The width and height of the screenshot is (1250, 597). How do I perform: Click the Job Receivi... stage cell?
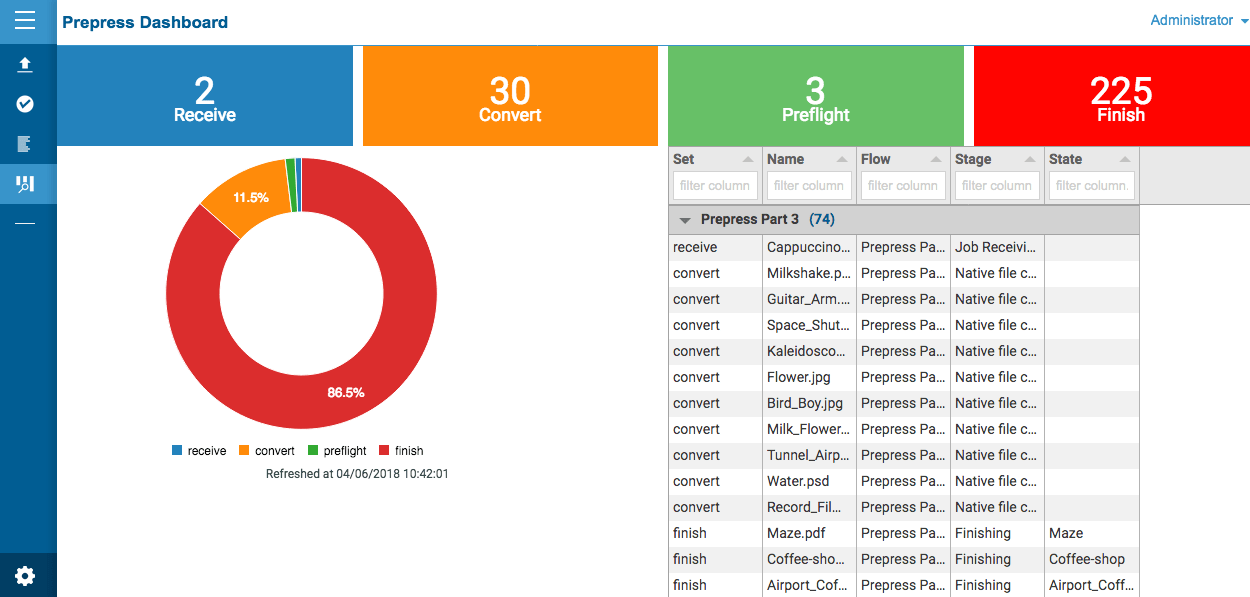997,247
